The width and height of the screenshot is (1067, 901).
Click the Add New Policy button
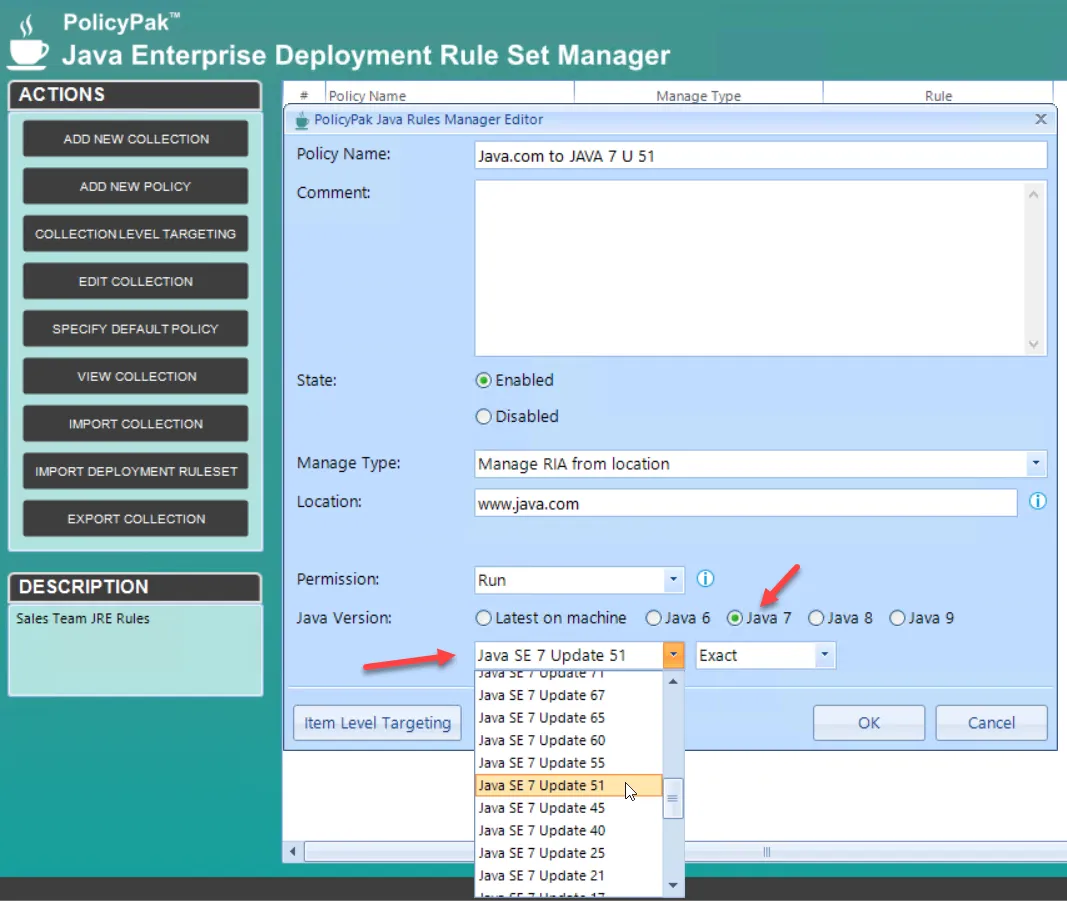tap(135, 186)
